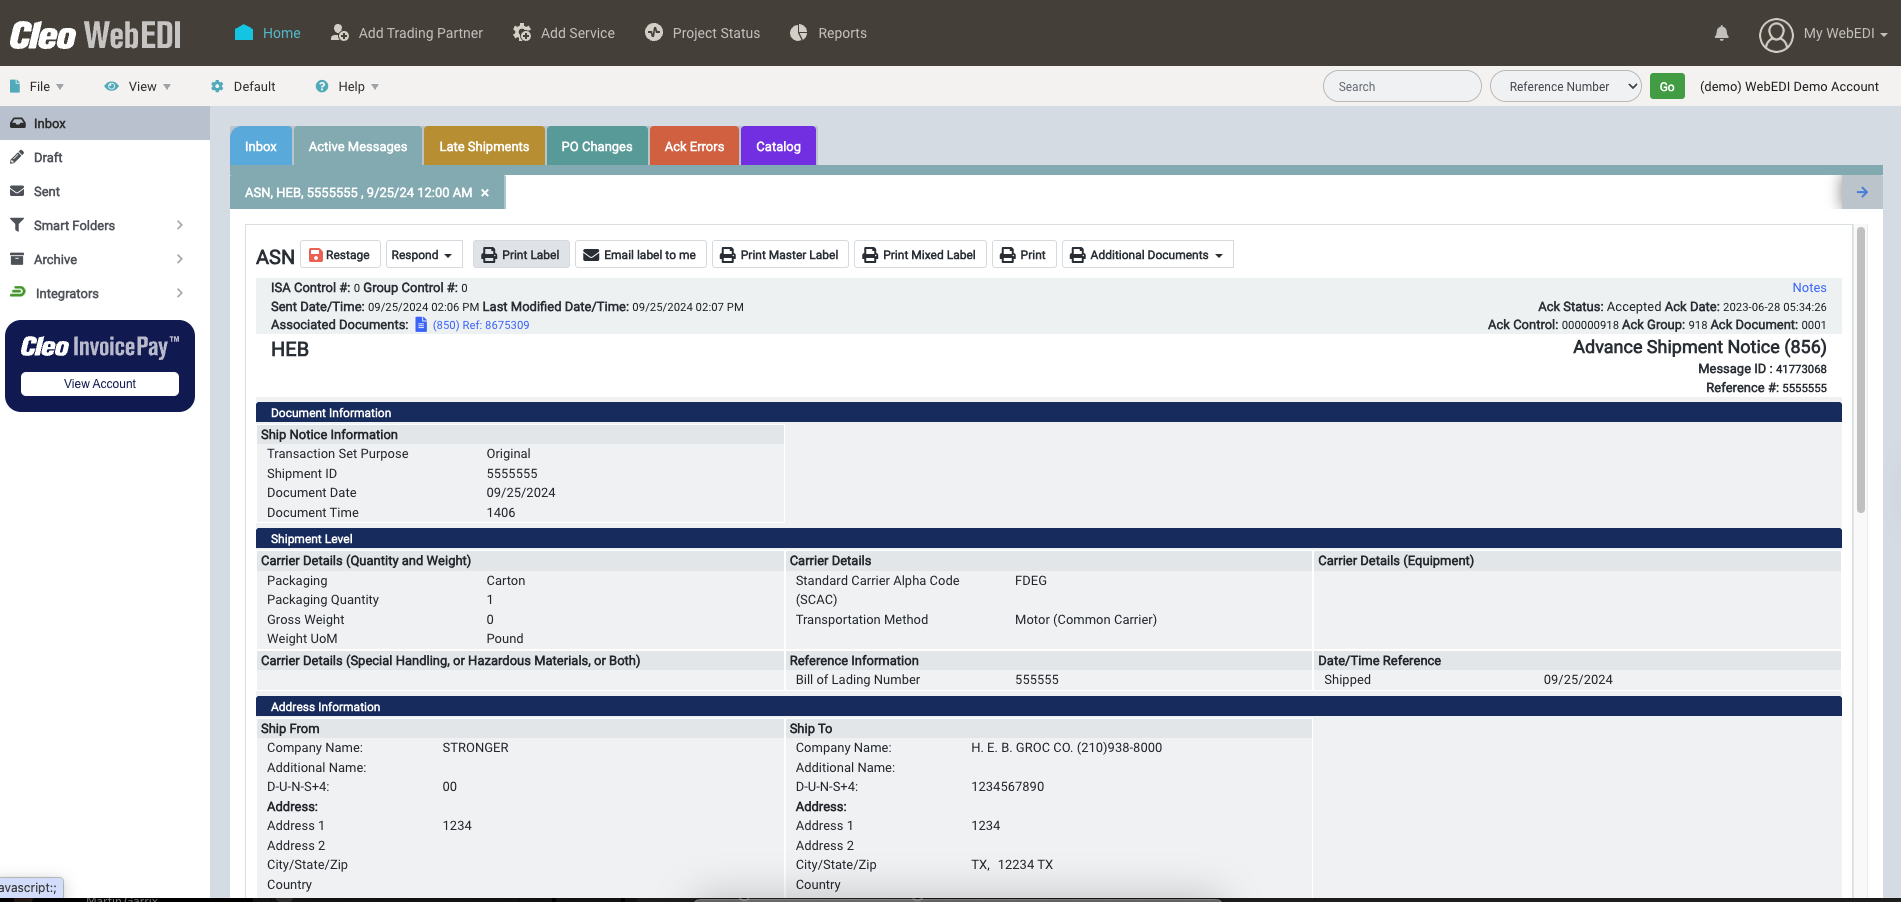This screenshot has height=902, width=1901.
Task: Open the Respond dropdown
Action: pos(424,255)
